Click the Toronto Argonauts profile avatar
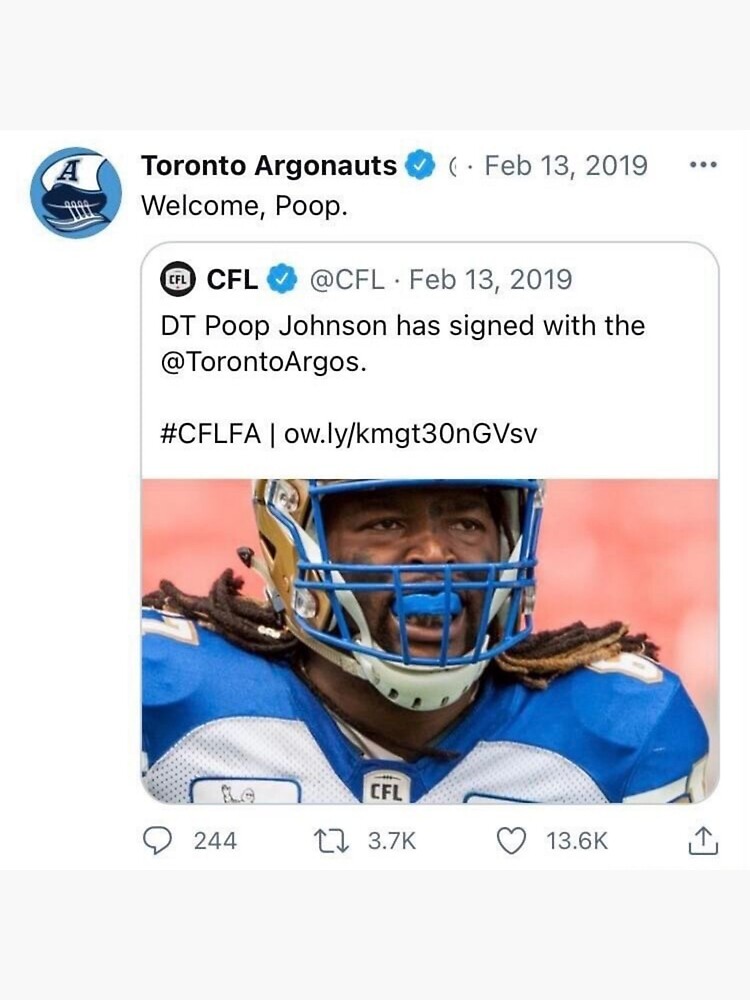The height and width of the screenshot is (1000, 750). tap(76, 193)
